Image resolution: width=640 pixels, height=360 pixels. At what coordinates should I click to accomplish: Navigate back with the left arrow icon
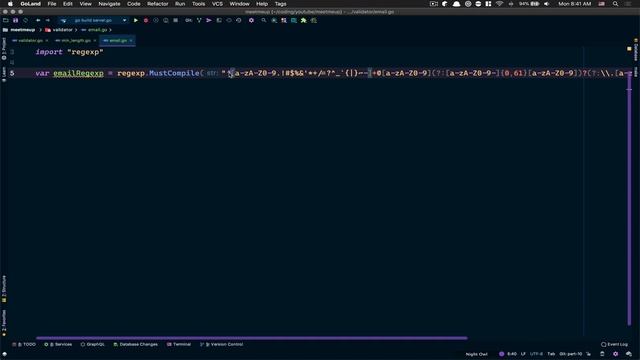pyautogui.click(x=38, y=20)
